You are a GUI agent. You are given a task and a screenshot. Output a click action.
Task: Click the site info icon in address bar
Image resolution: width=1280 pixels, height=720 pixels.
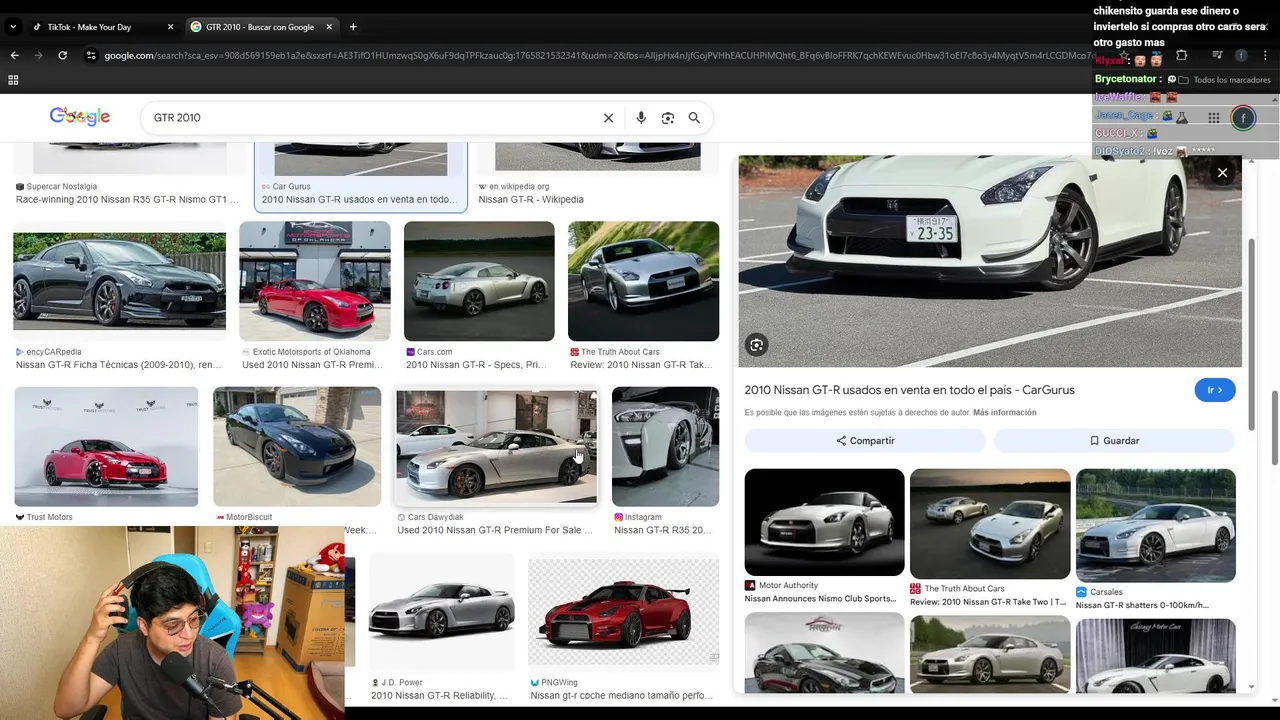[91, 55]
